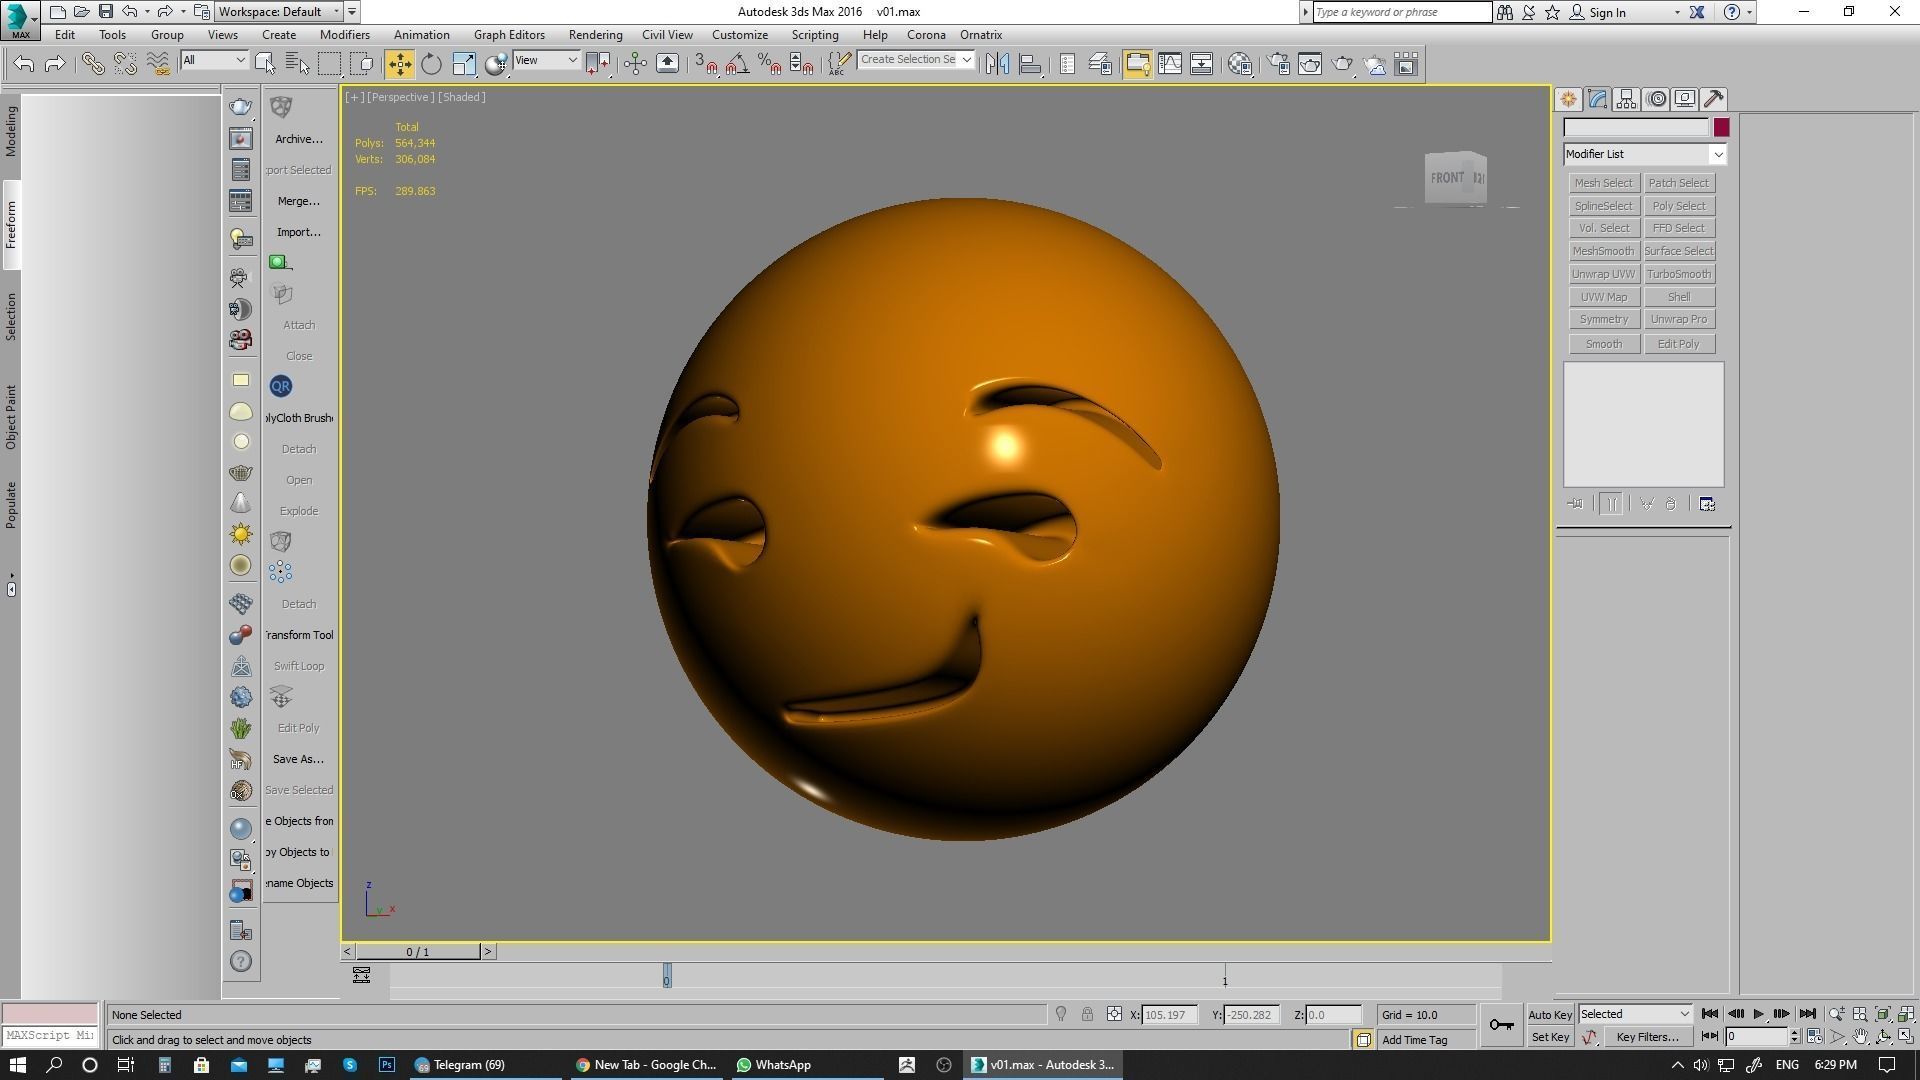Open the Display command panel tab
This screenshot has width=1920, height=1080.
point(1685,99)
